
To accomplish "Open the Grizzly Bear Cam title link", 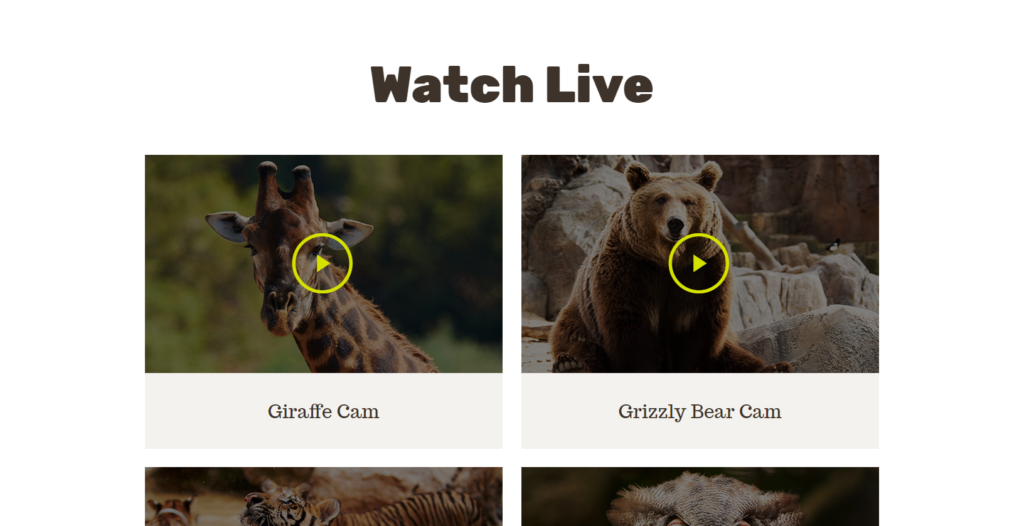I will coord(699,412).
